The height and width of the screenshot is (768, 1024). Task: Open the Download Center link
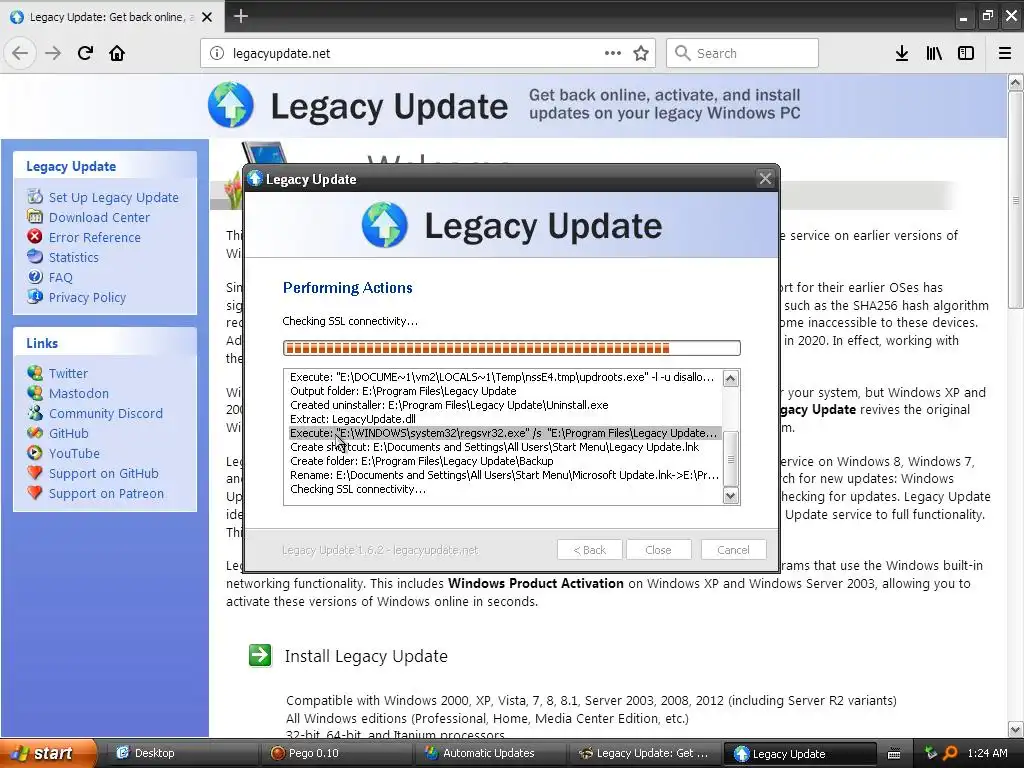pyautogui.click(x=99, y=217)
